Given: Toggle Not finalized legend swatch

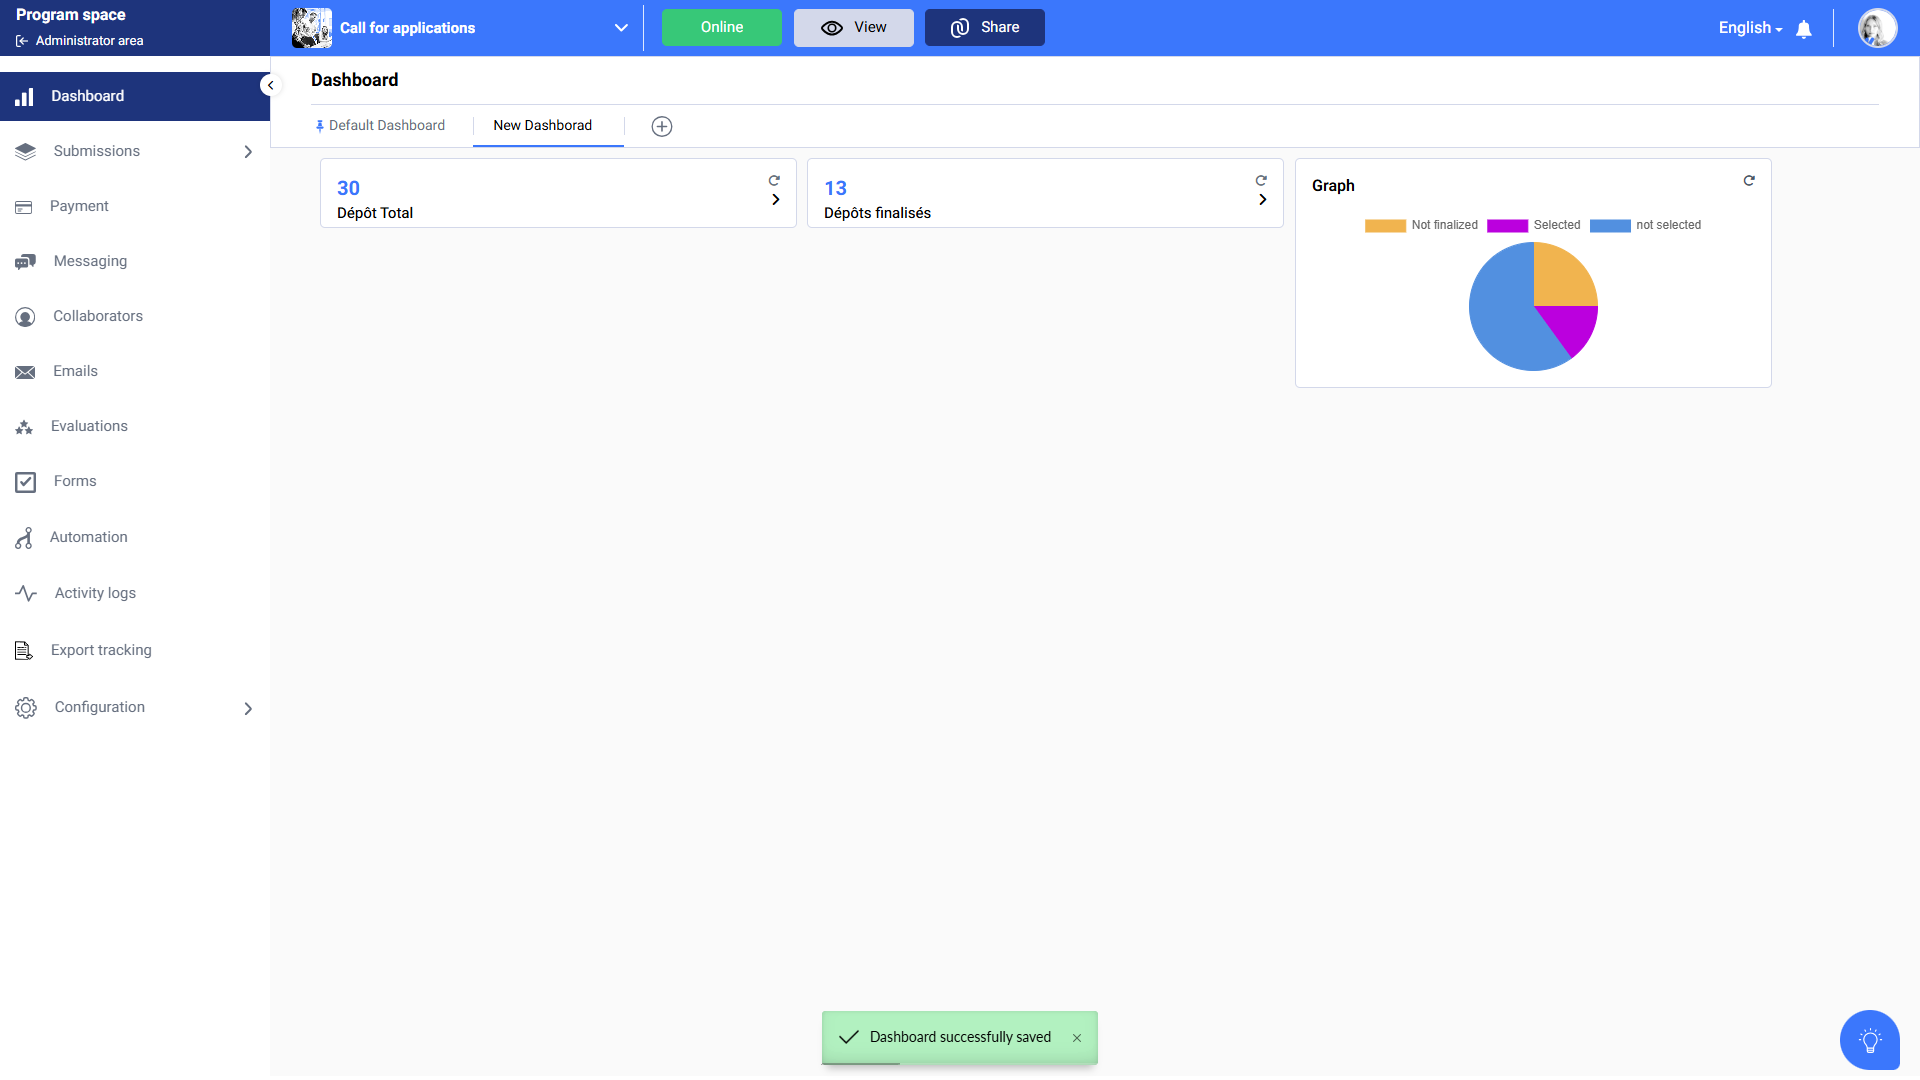Looking at the screenshot, I should tap(1385, 226).
